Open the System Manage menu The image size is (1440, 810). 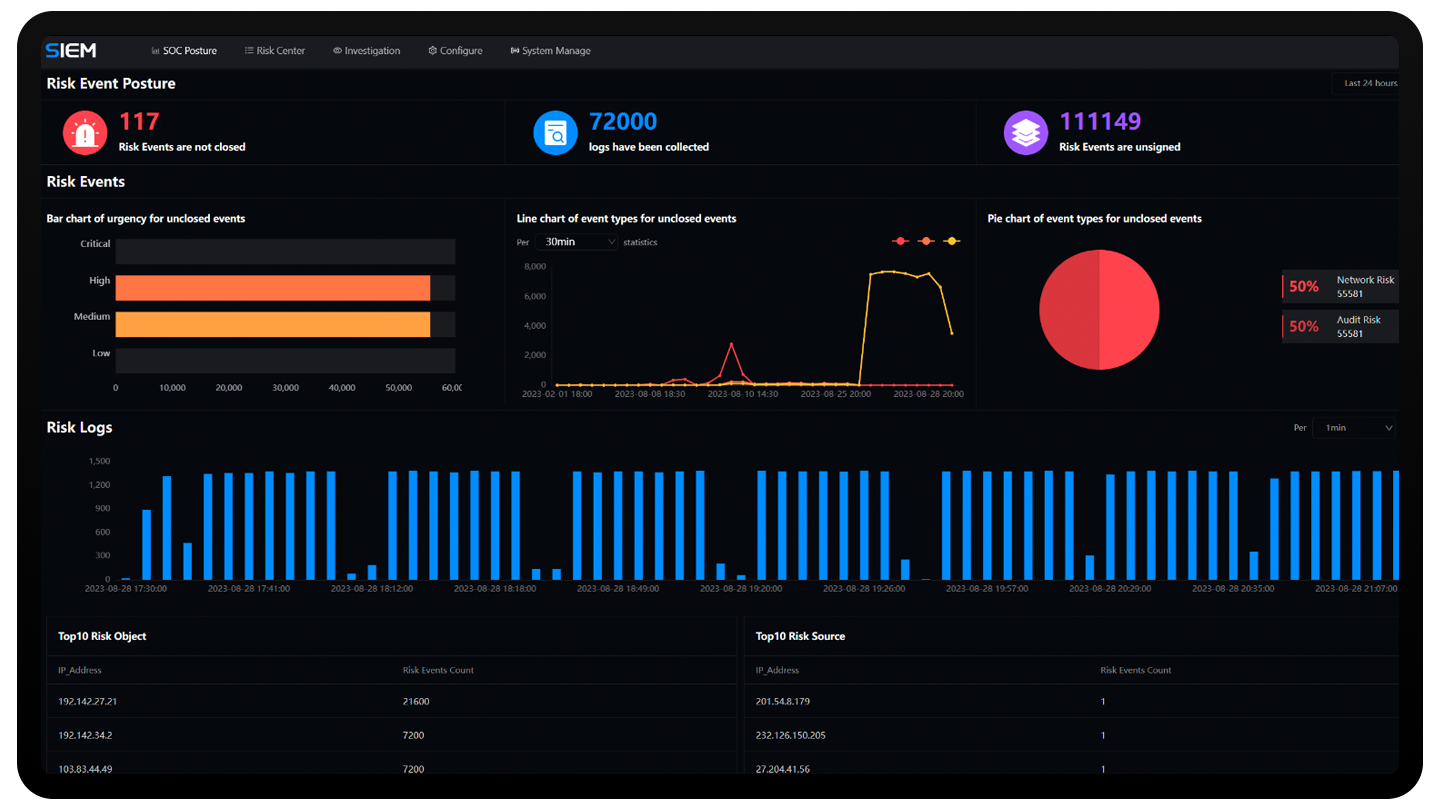coord(550,51)
